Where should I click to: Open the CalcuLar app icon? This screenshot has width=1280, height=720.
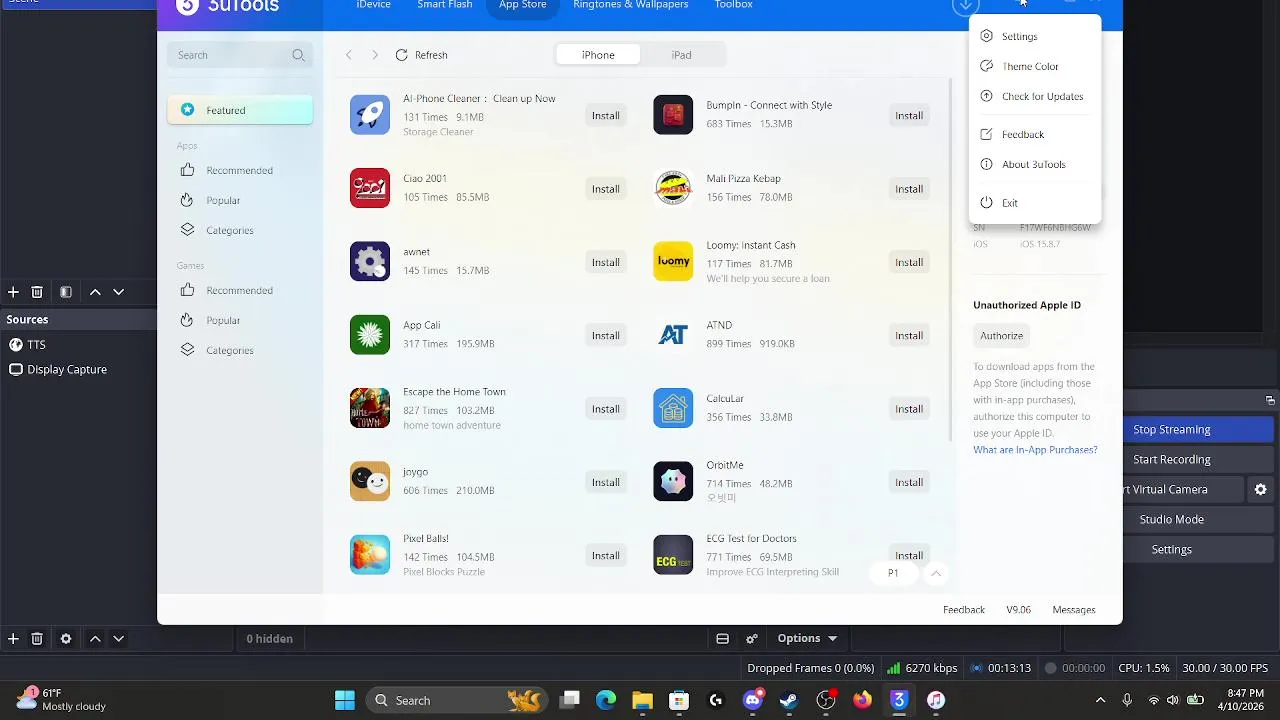[673, 408]
